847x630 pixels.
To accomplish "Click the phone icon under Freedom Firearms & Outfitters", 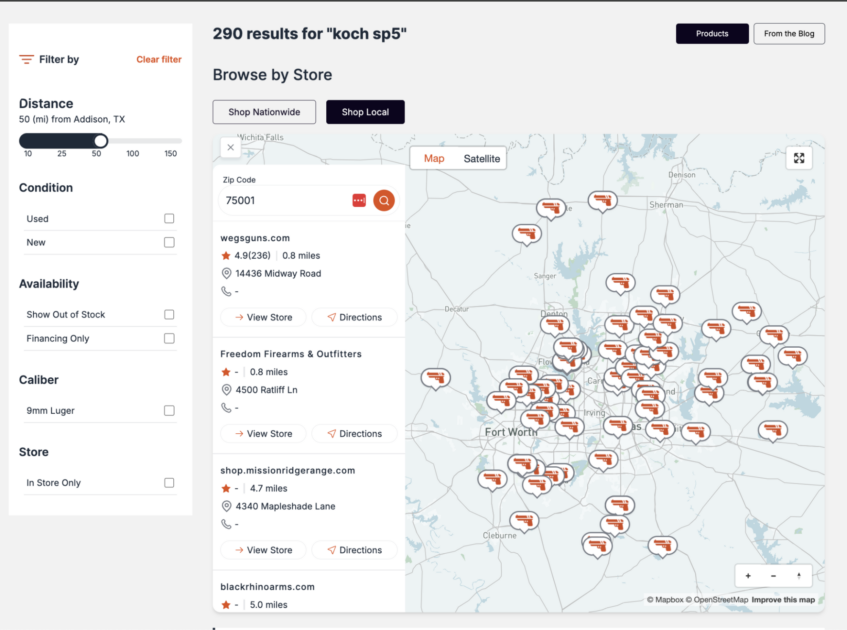I will click(226, 407).
